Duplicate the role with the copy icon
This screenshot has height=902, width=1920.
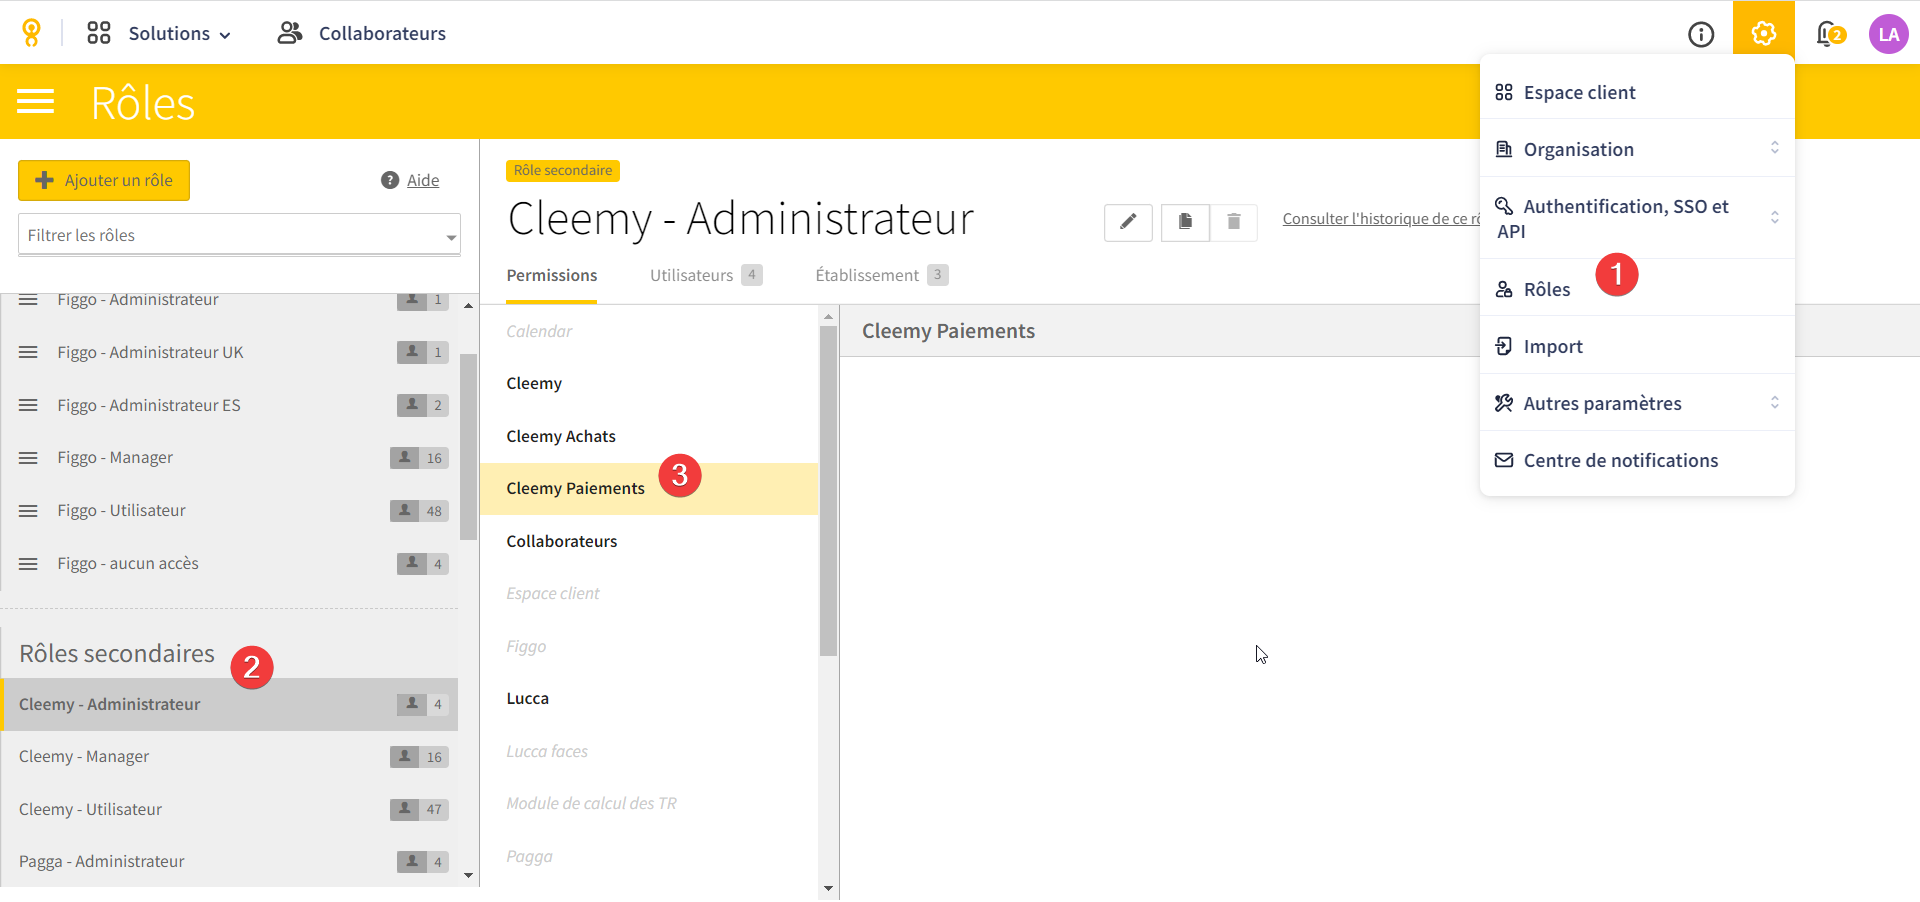point(1185,222)
